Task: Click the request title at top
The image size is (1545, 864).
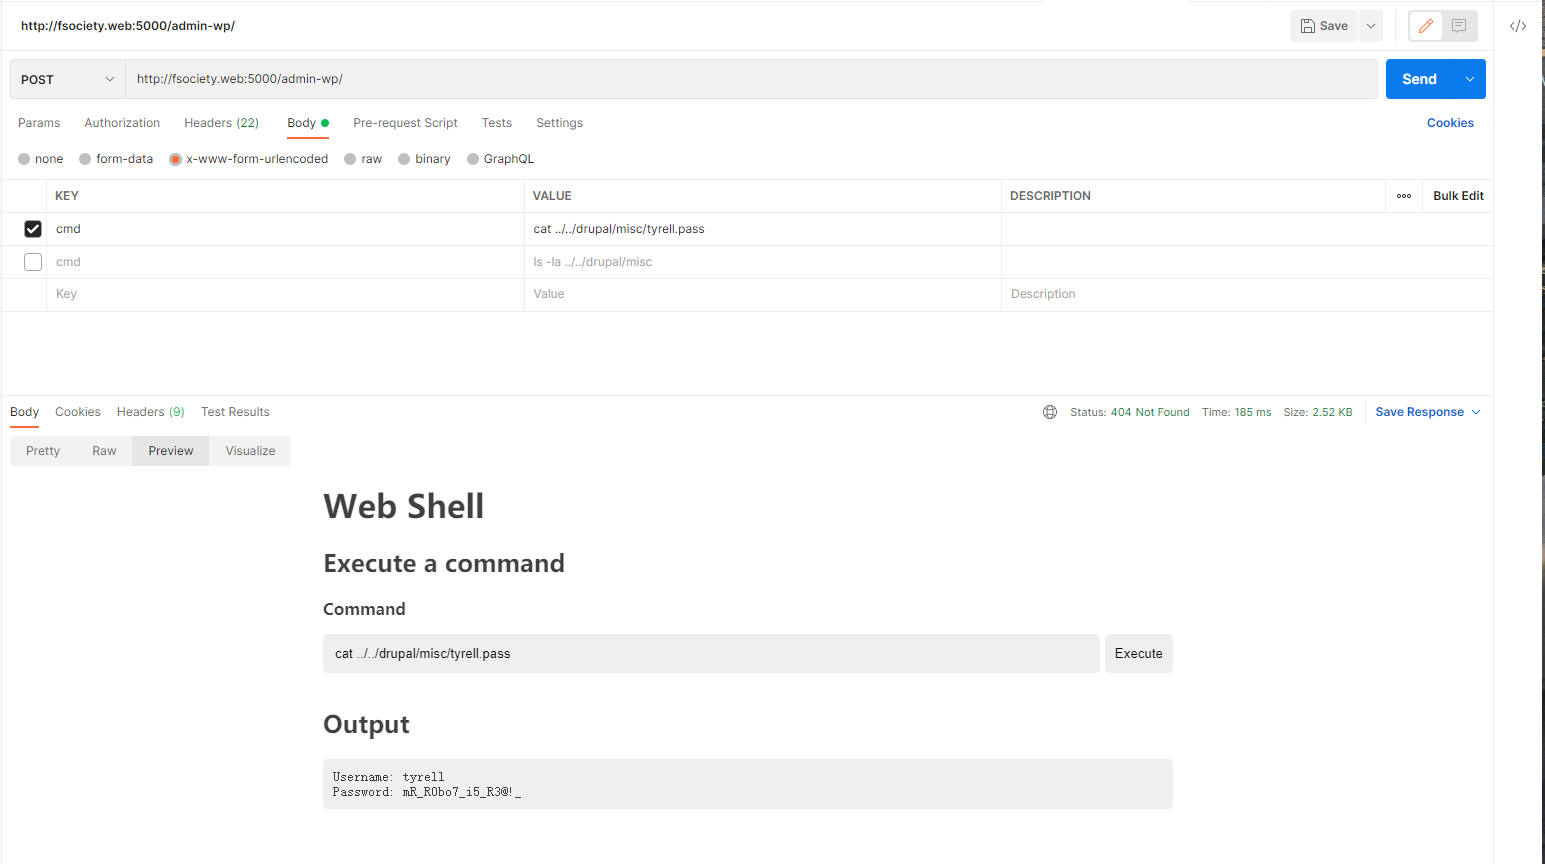Action: 128,26
